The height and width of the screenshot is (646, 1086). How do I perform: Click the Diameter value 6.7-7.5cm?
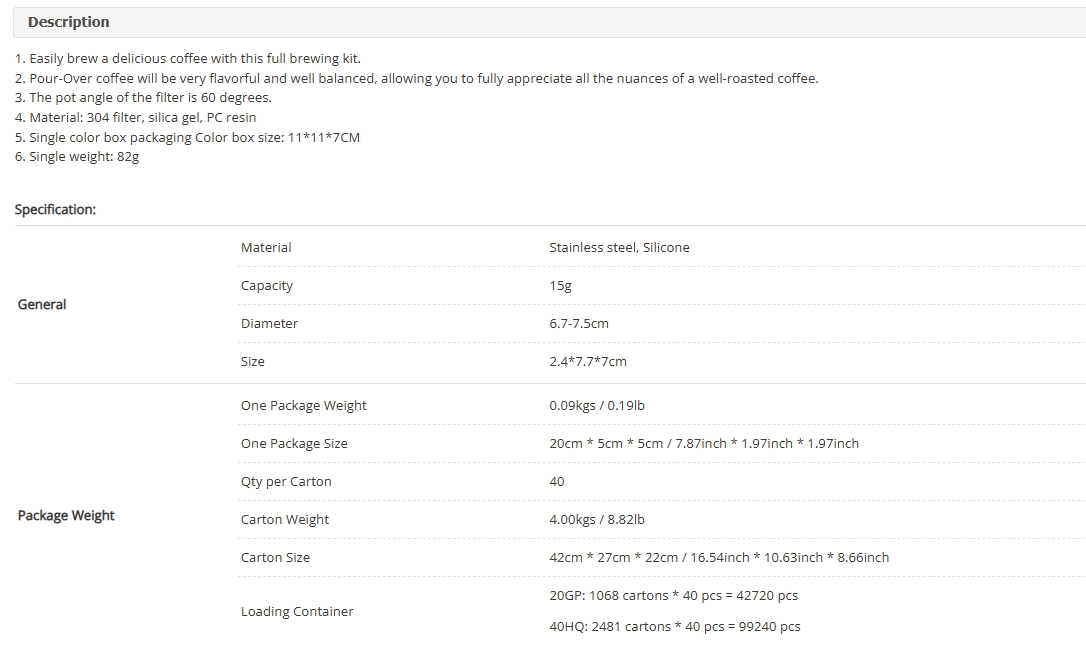[579, 323]
